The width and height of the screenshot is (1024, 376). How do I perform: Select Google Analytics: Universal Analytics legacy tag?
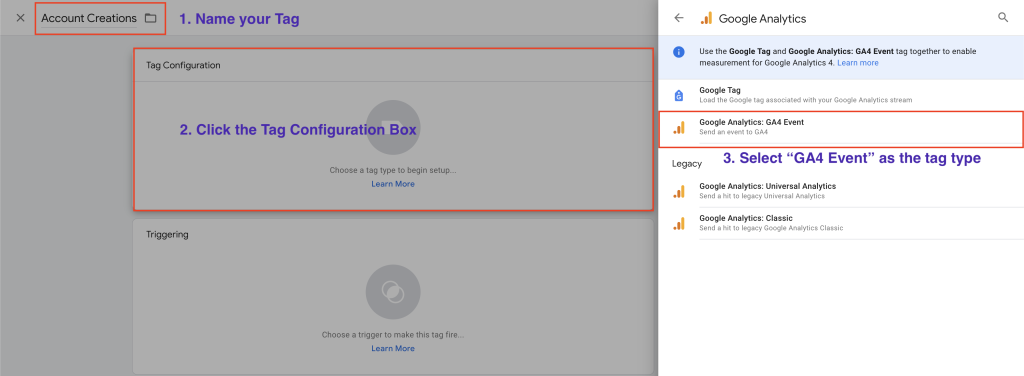pos(841,191)
